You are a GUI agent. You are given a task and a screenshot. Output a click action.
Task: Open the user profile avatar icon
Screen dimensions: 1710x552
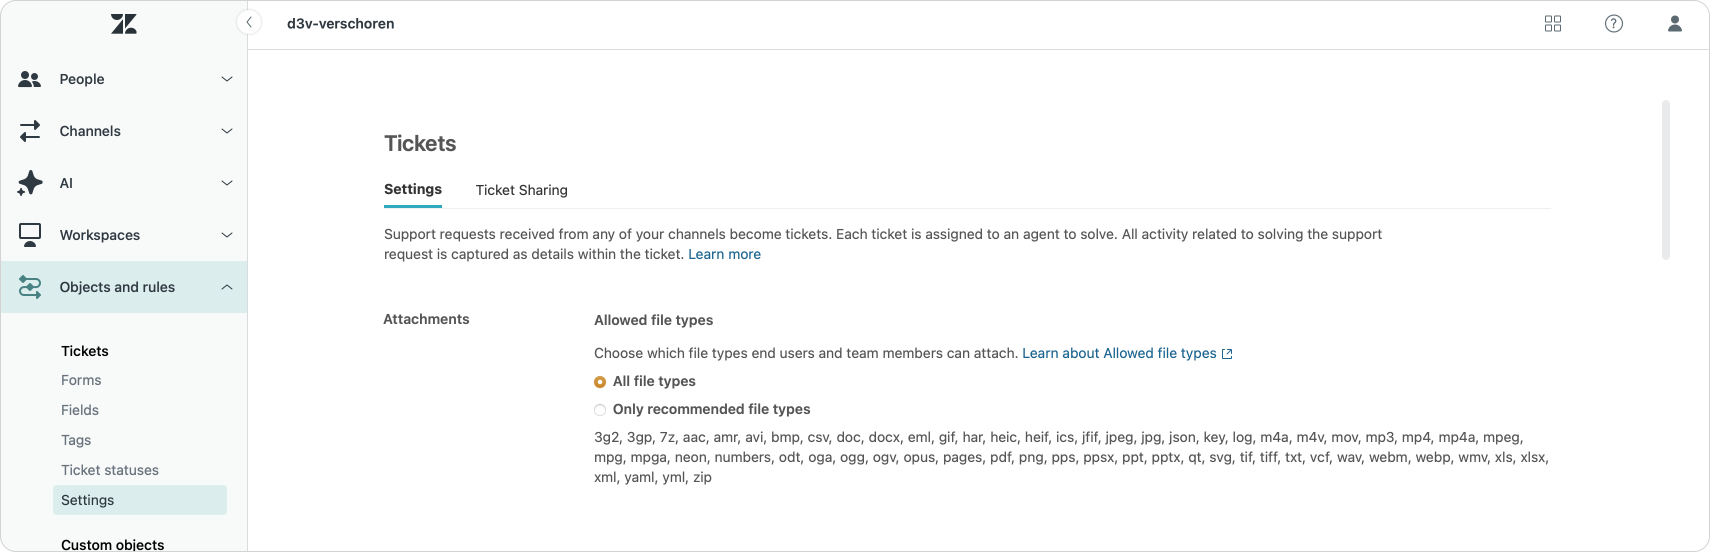(1675, 24)
